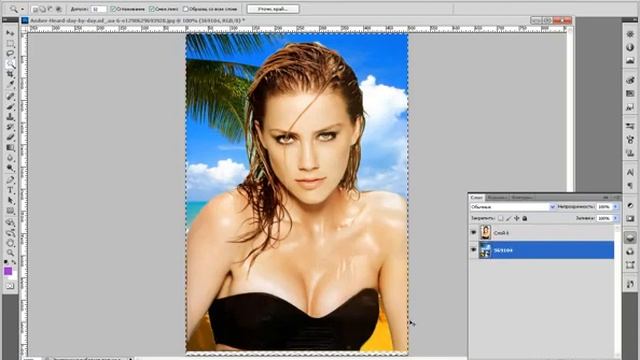Select the Move tool
The image size is (640, 360).
[x=10, y=33]
